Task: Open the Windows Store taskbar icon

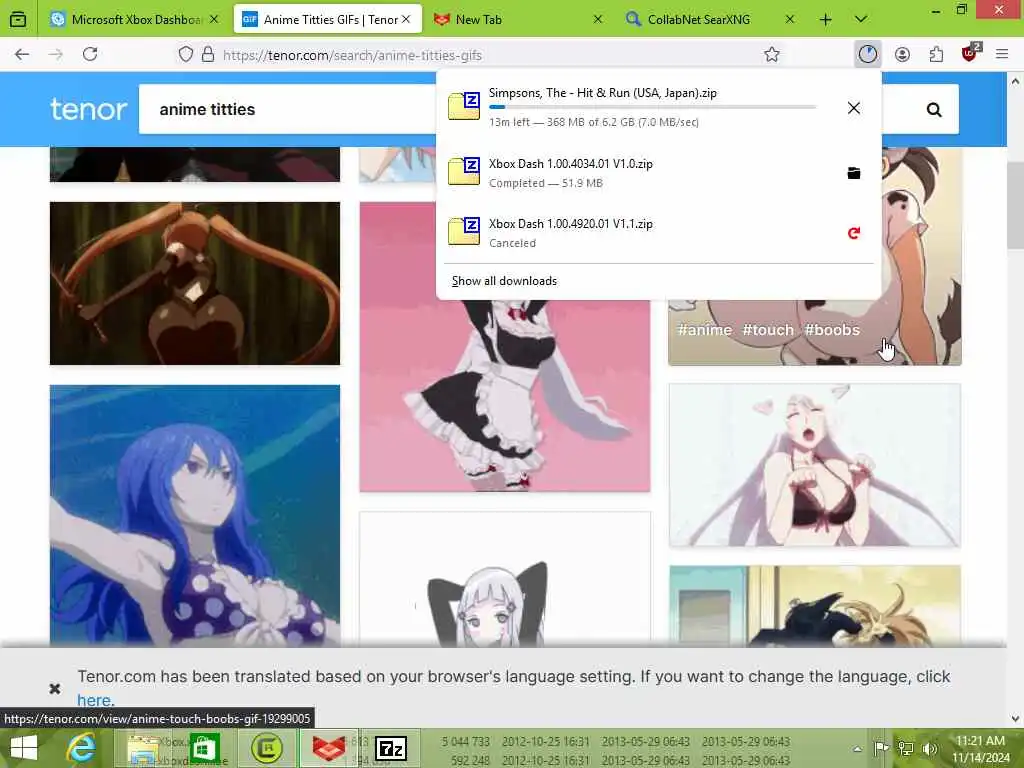Action: coord(204,748)
